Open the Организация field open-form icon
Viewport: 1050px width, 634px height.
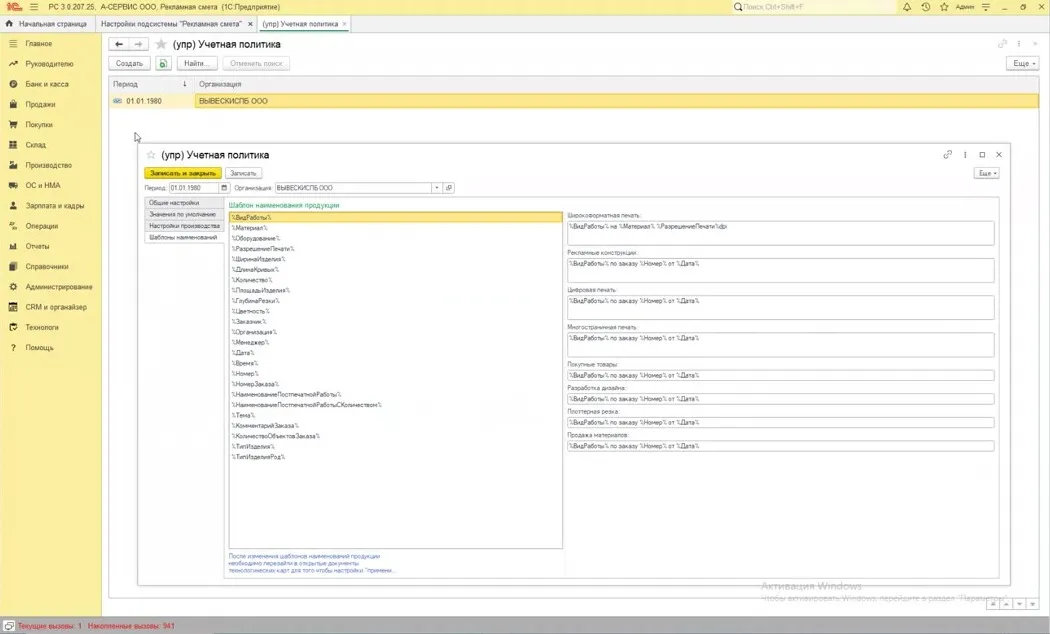[449, 188]
